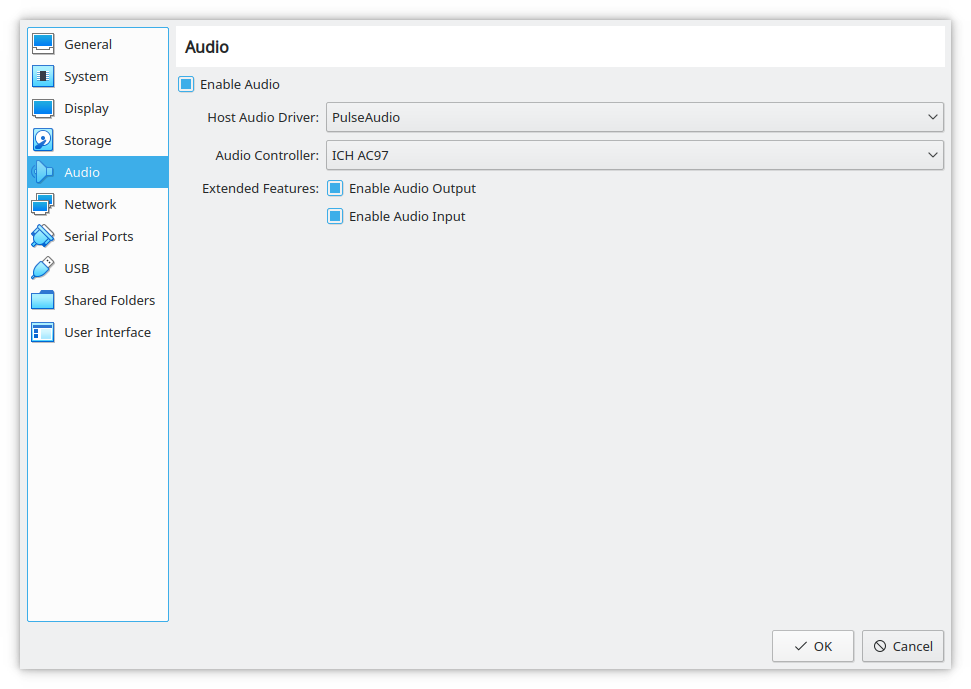Click the General monitor icon in sidebar

[43, 44]
